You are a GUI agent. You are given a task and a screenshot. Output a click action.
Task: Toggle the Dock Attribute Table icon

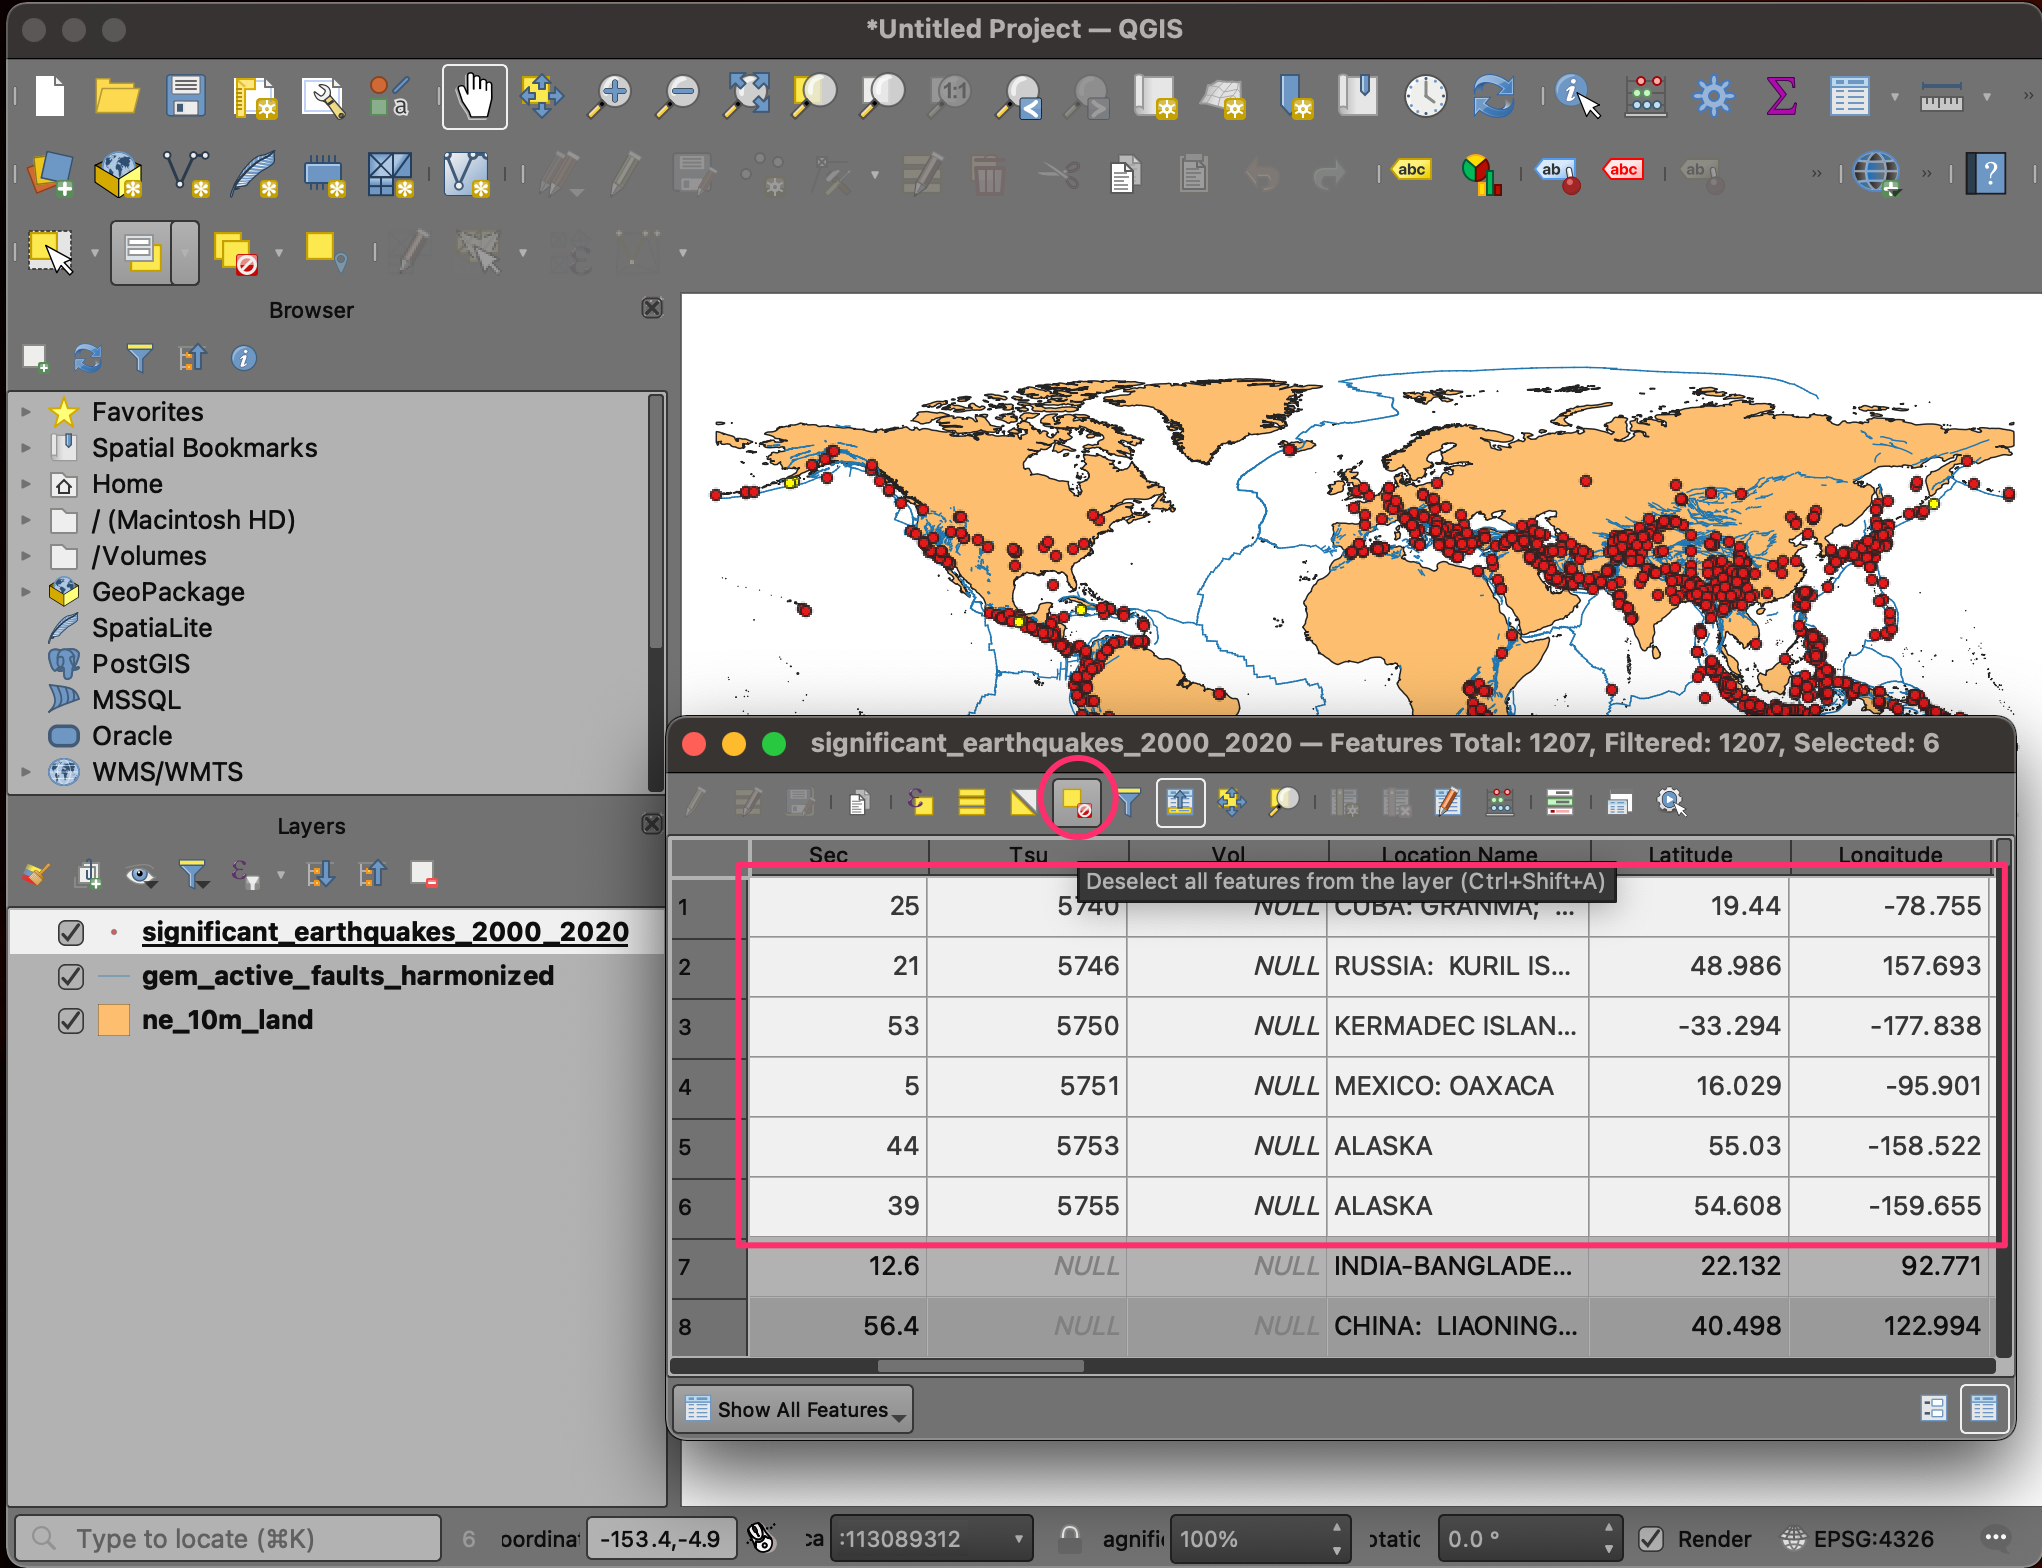pyautogui.click(x=1620, y=801)
